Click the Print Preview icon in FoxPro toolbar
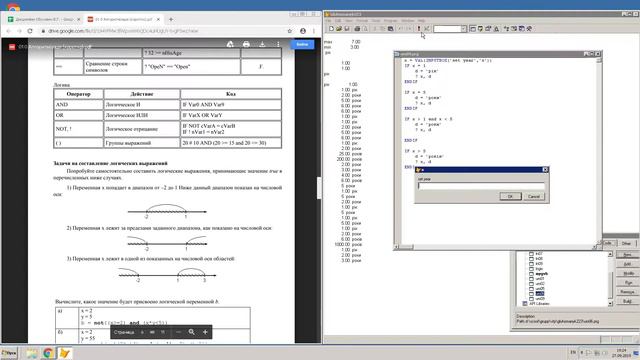 coord(365,29)
